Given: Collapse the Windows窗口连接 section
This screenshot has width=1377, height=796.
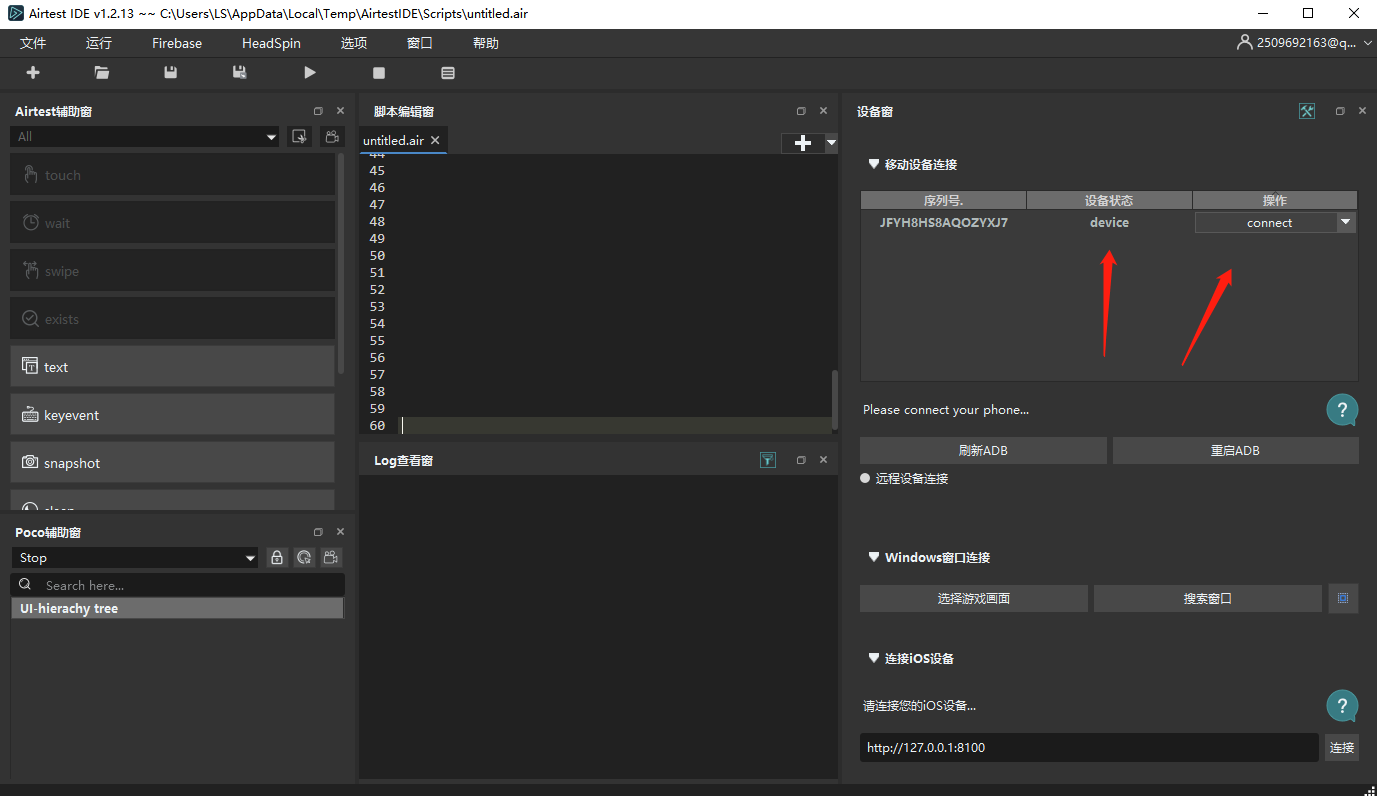Looking at the screenshot, I should 873,557.
